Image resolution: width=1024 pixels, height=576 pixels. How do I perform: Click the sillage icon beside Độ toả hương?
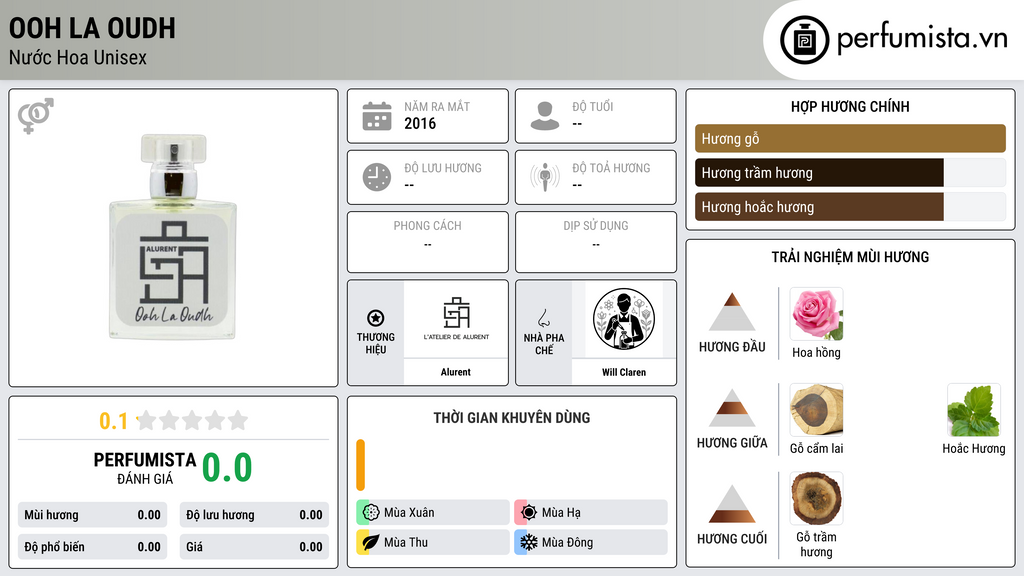click(x=545, y=177)
